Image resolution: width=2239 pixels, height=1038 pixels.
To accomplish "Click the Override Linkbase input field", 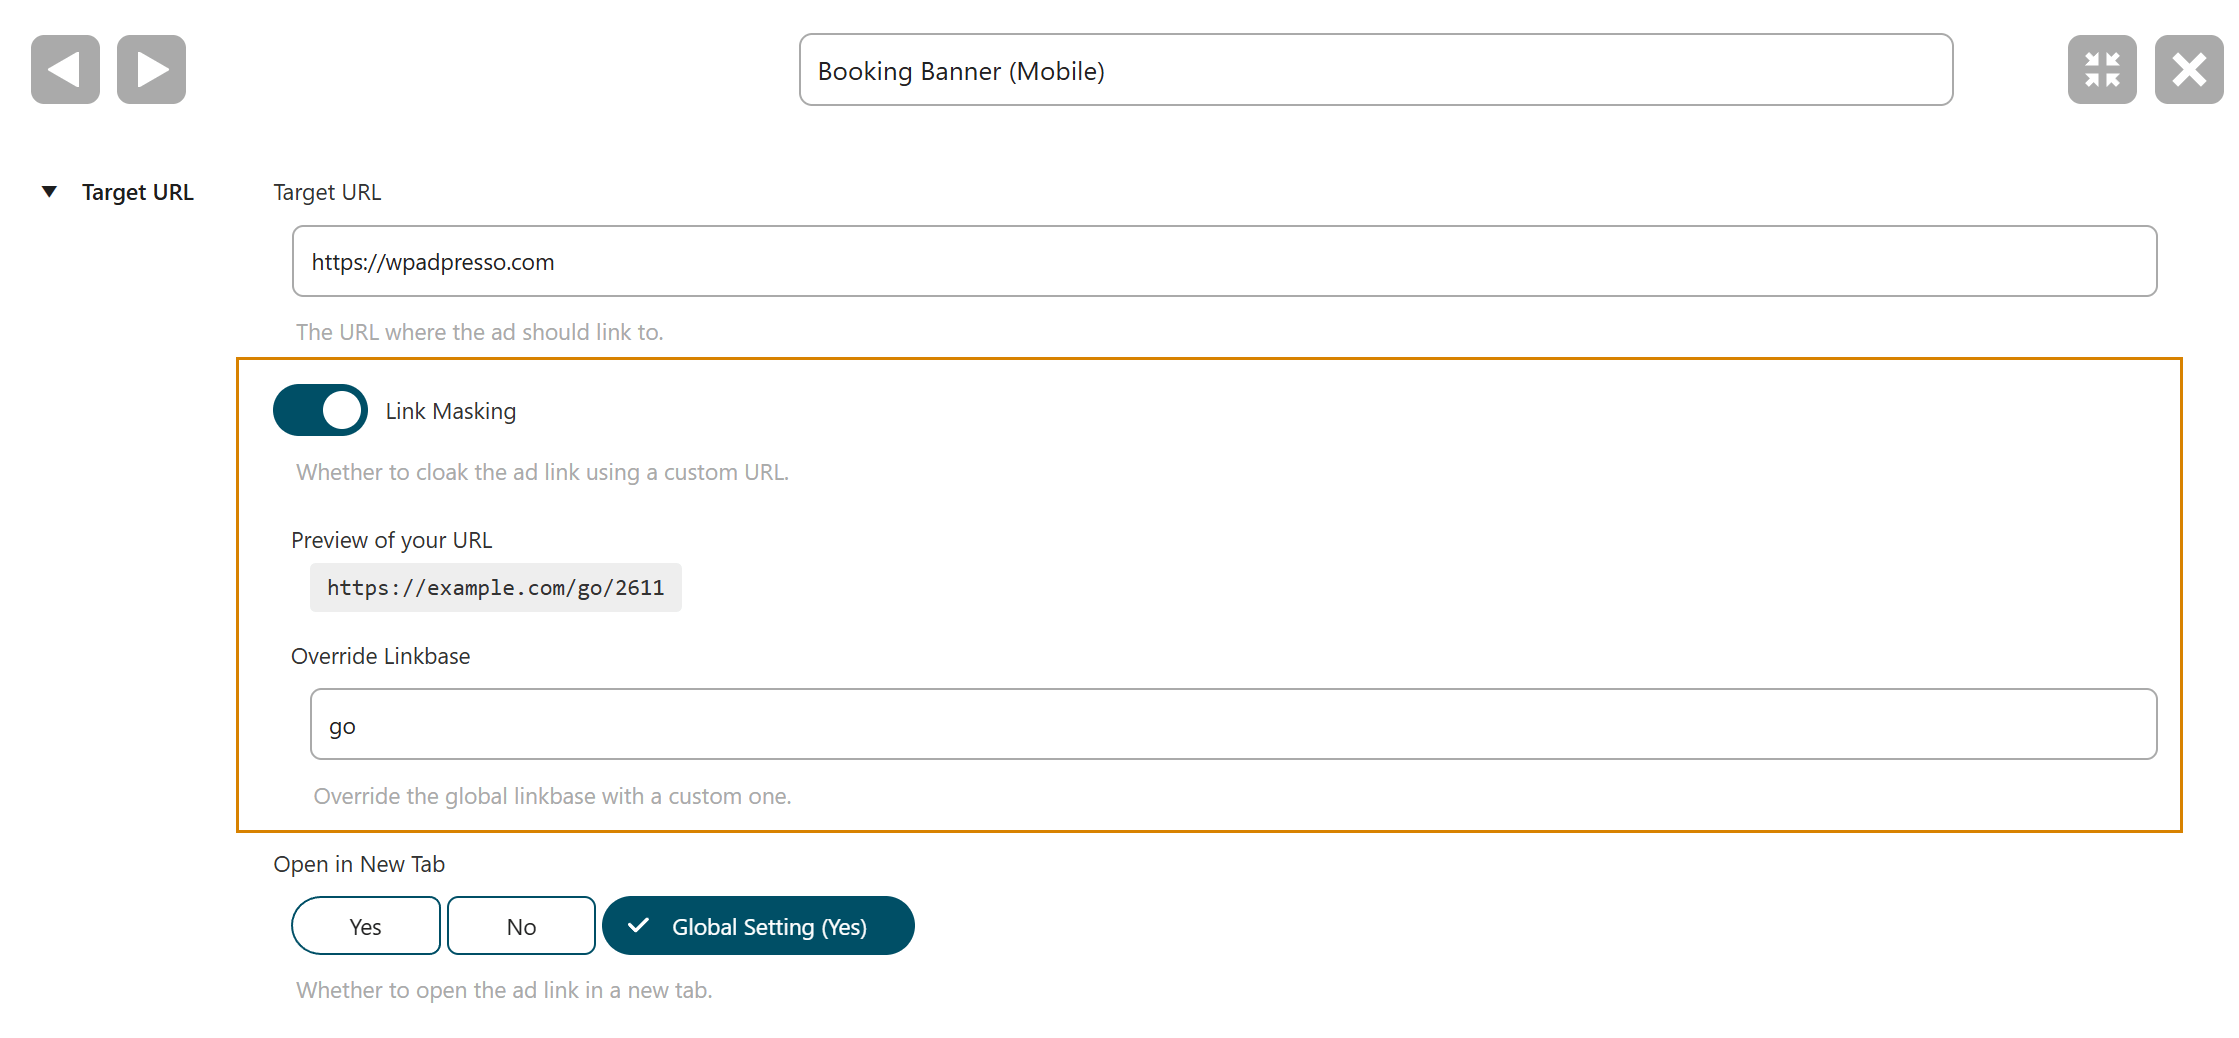I will 1233,724.
